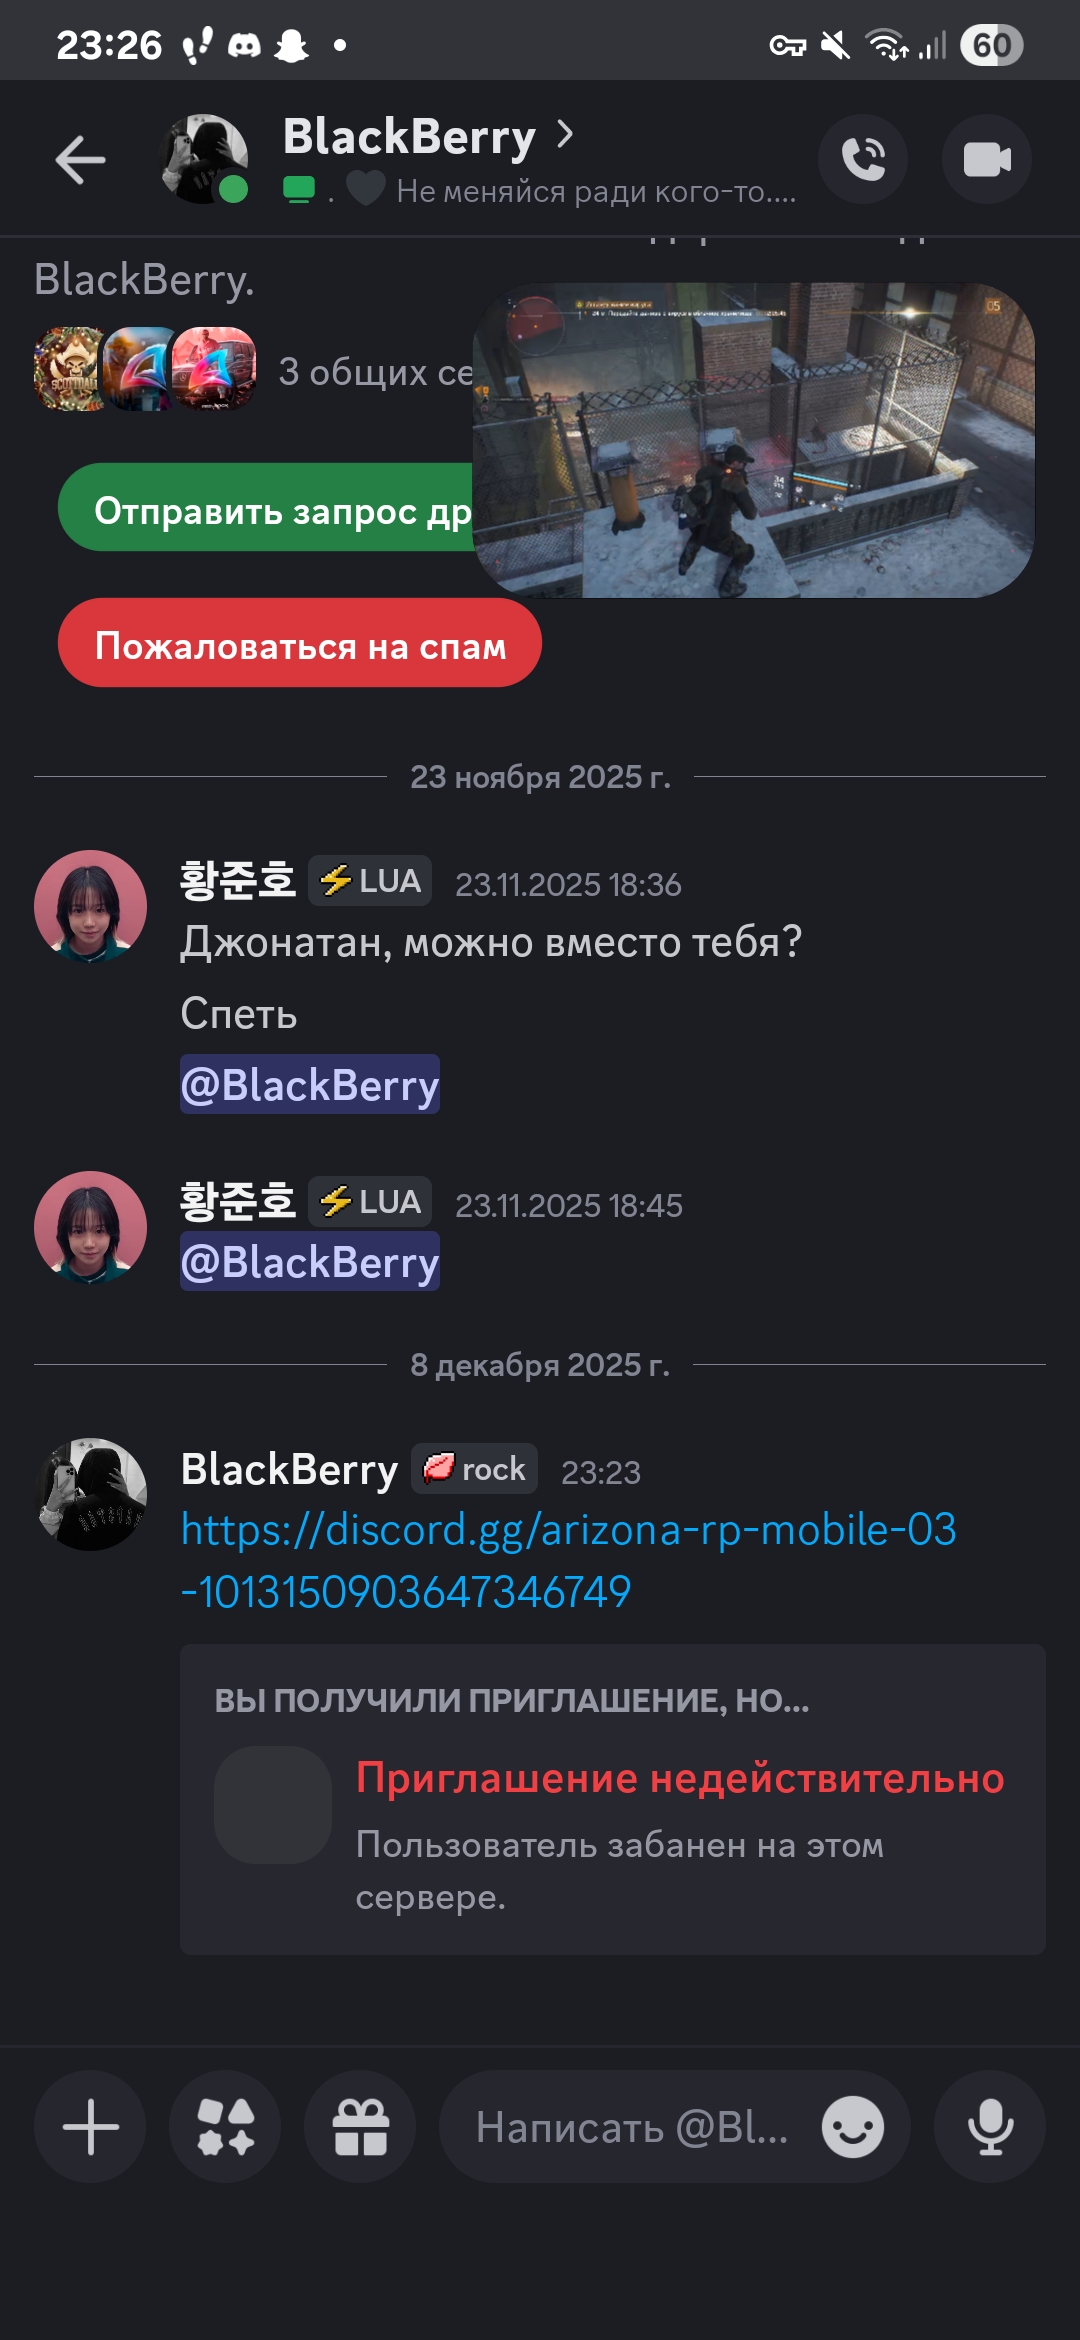Open the game screenshot picture-in-picture thumbnail
This screenshot has height=2340, width=1080.
coord(754,440)
